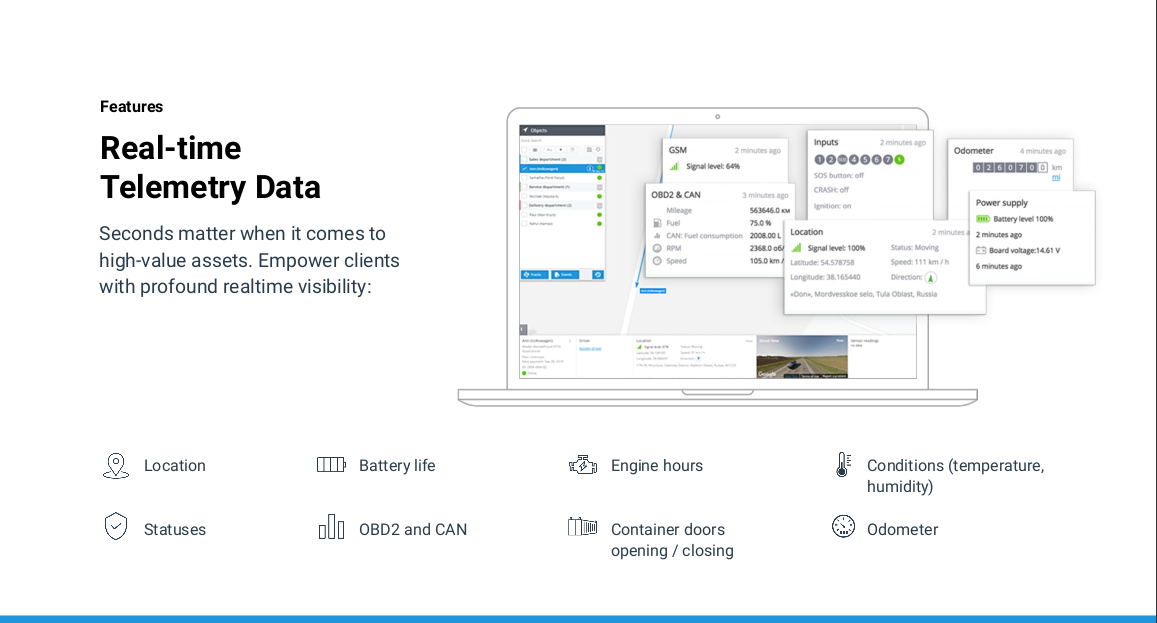Click the Engine hours icon
Viewport: 1157px width, 623px height.
[583, 465]
